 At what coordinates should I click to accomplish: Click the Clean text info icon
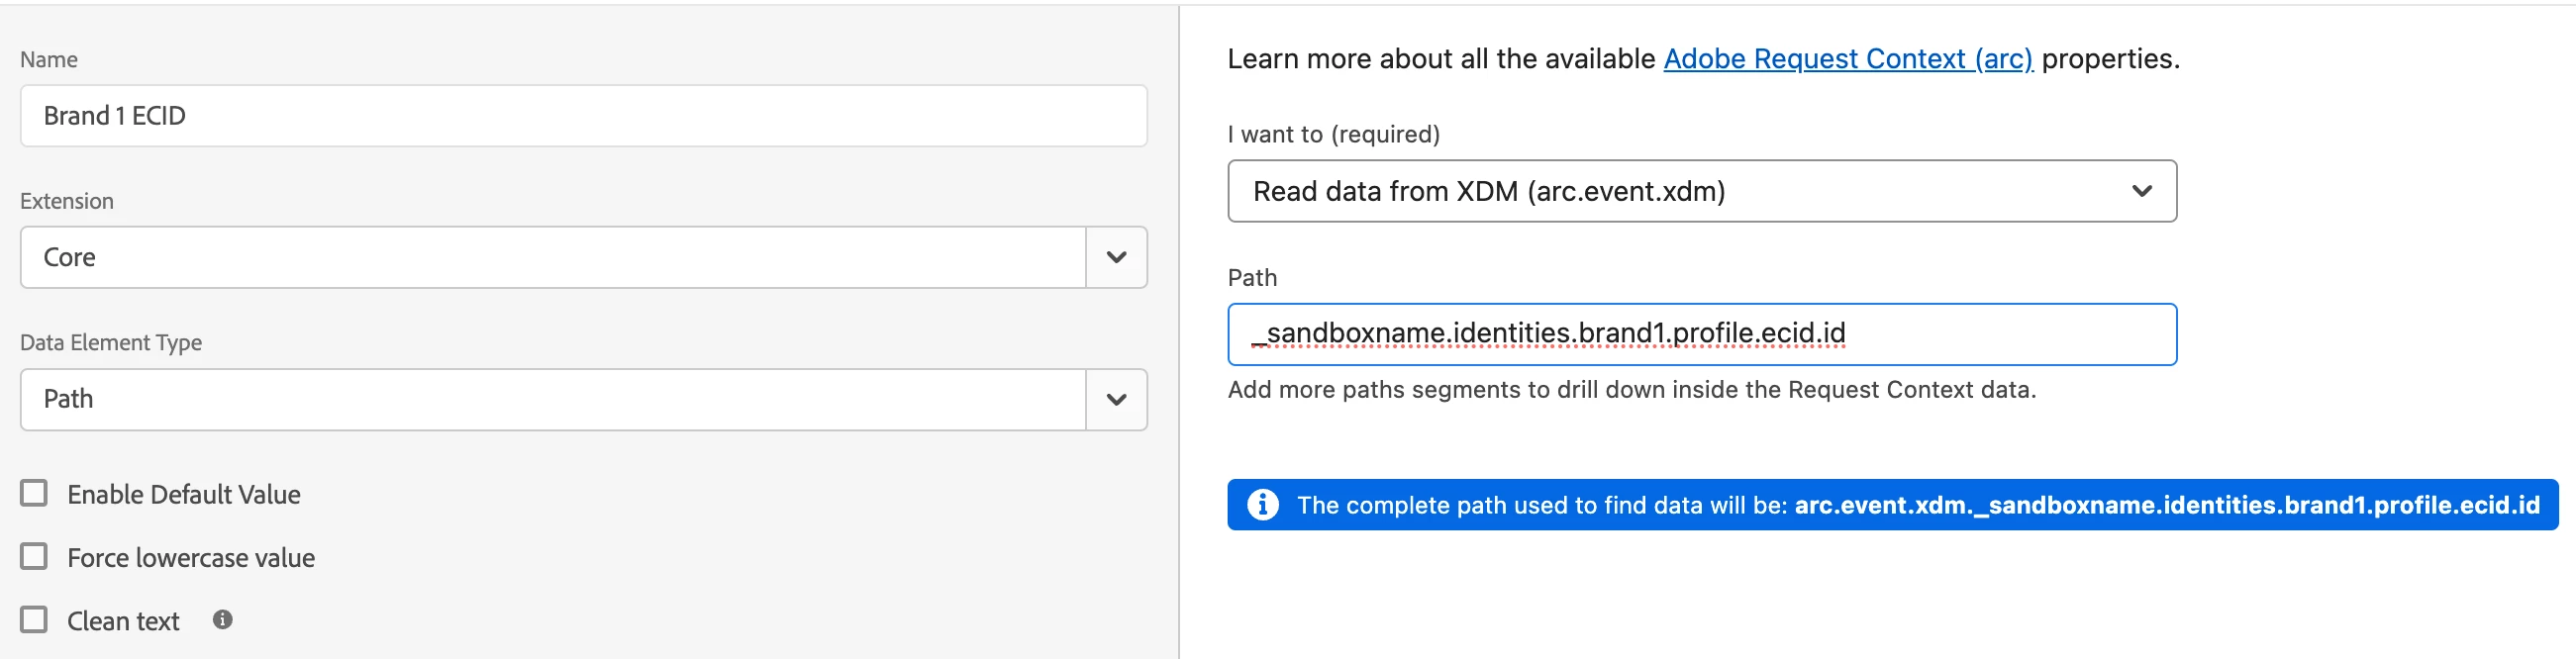point(223,620)
